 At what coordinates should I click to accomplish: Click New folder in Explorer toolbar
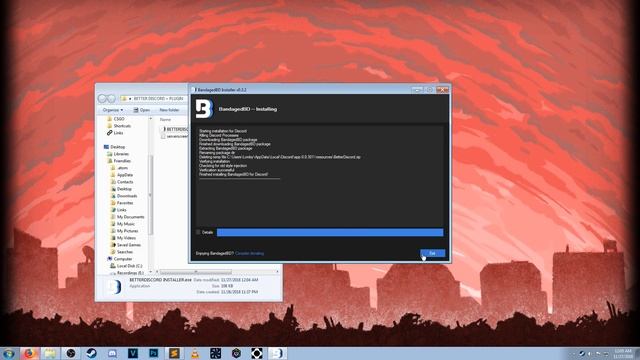point(169,110)
